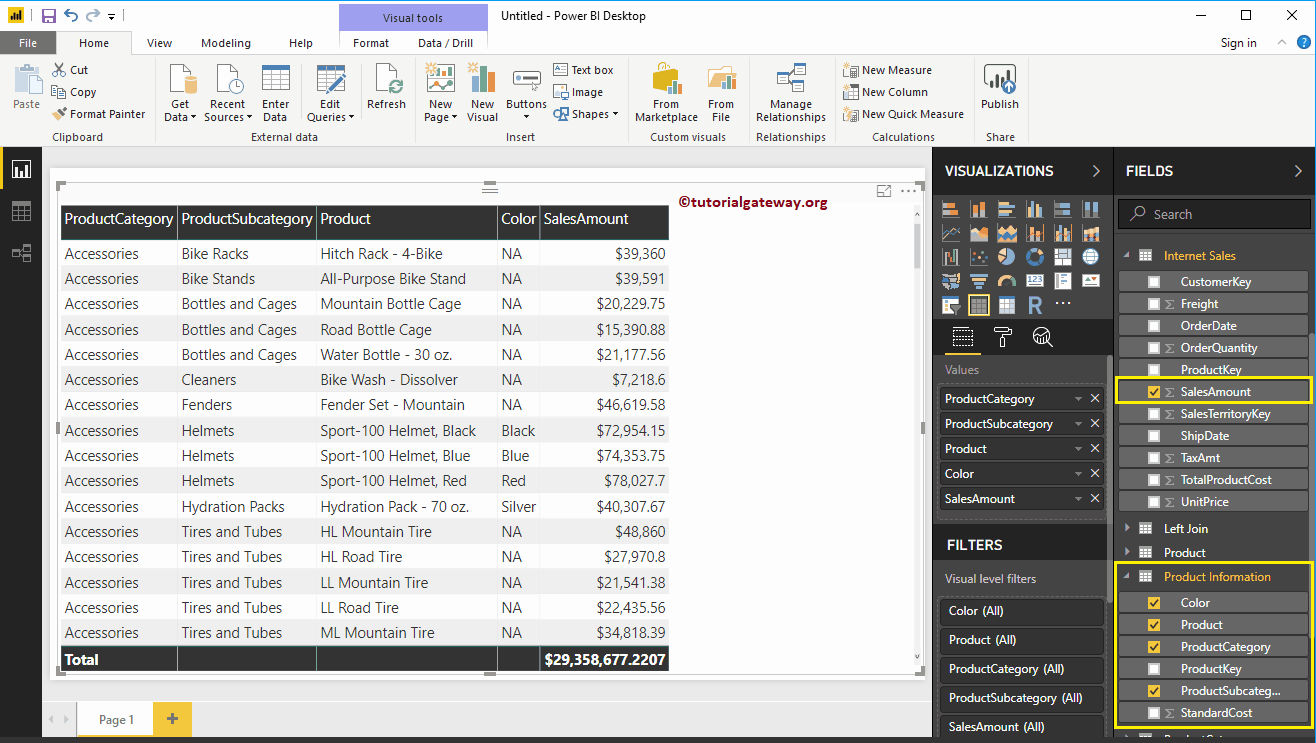Switch to the Modeling ribbon tab
The height and width of the screenshot is (743, 1316).
pos(225,43)
